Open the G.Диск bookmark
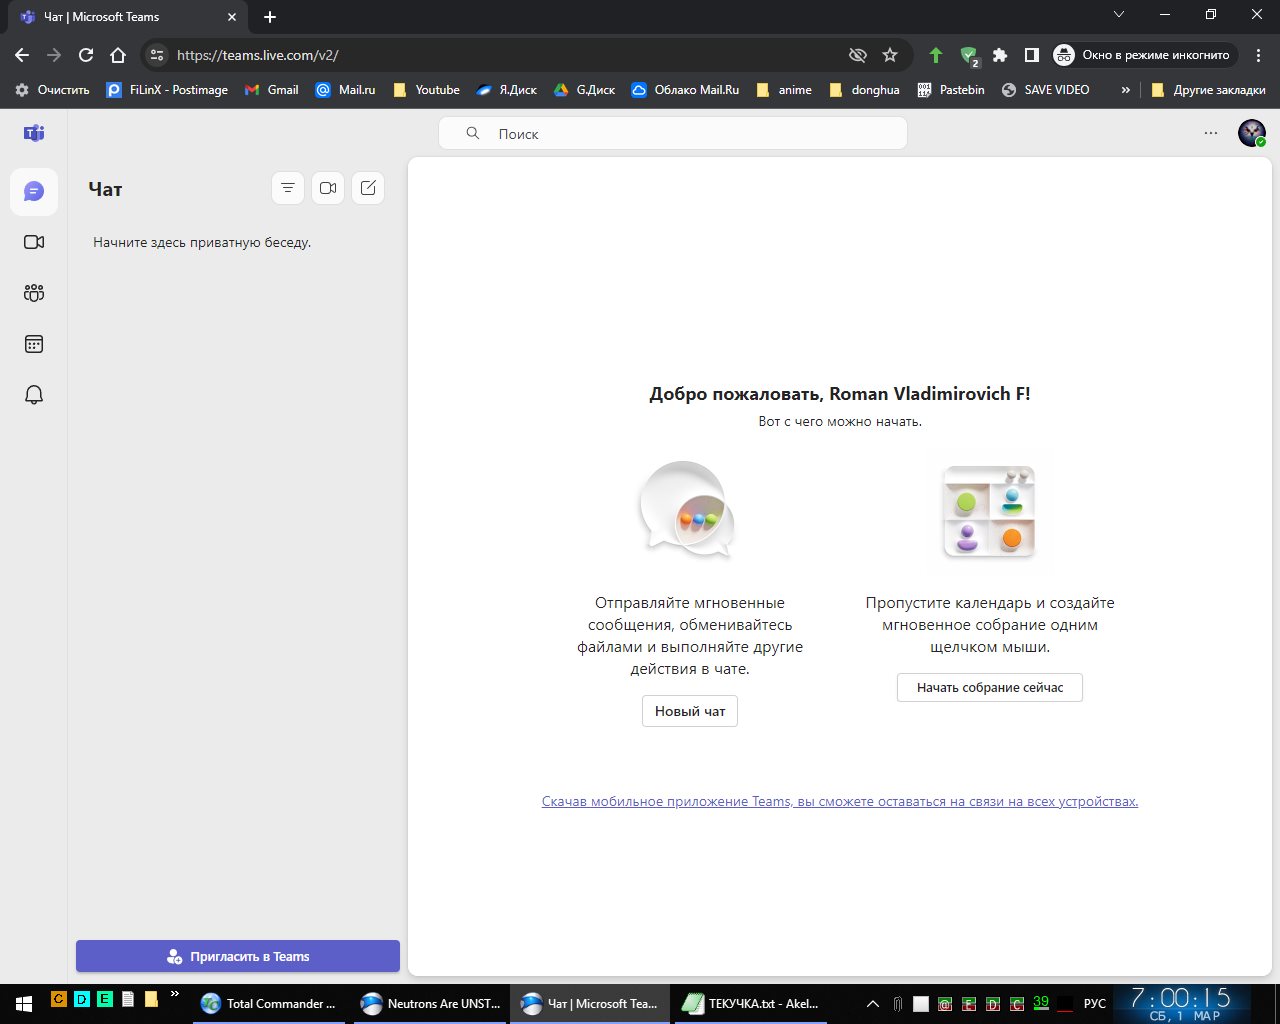Screen dimensions: 1280x1024 point(585,90)
